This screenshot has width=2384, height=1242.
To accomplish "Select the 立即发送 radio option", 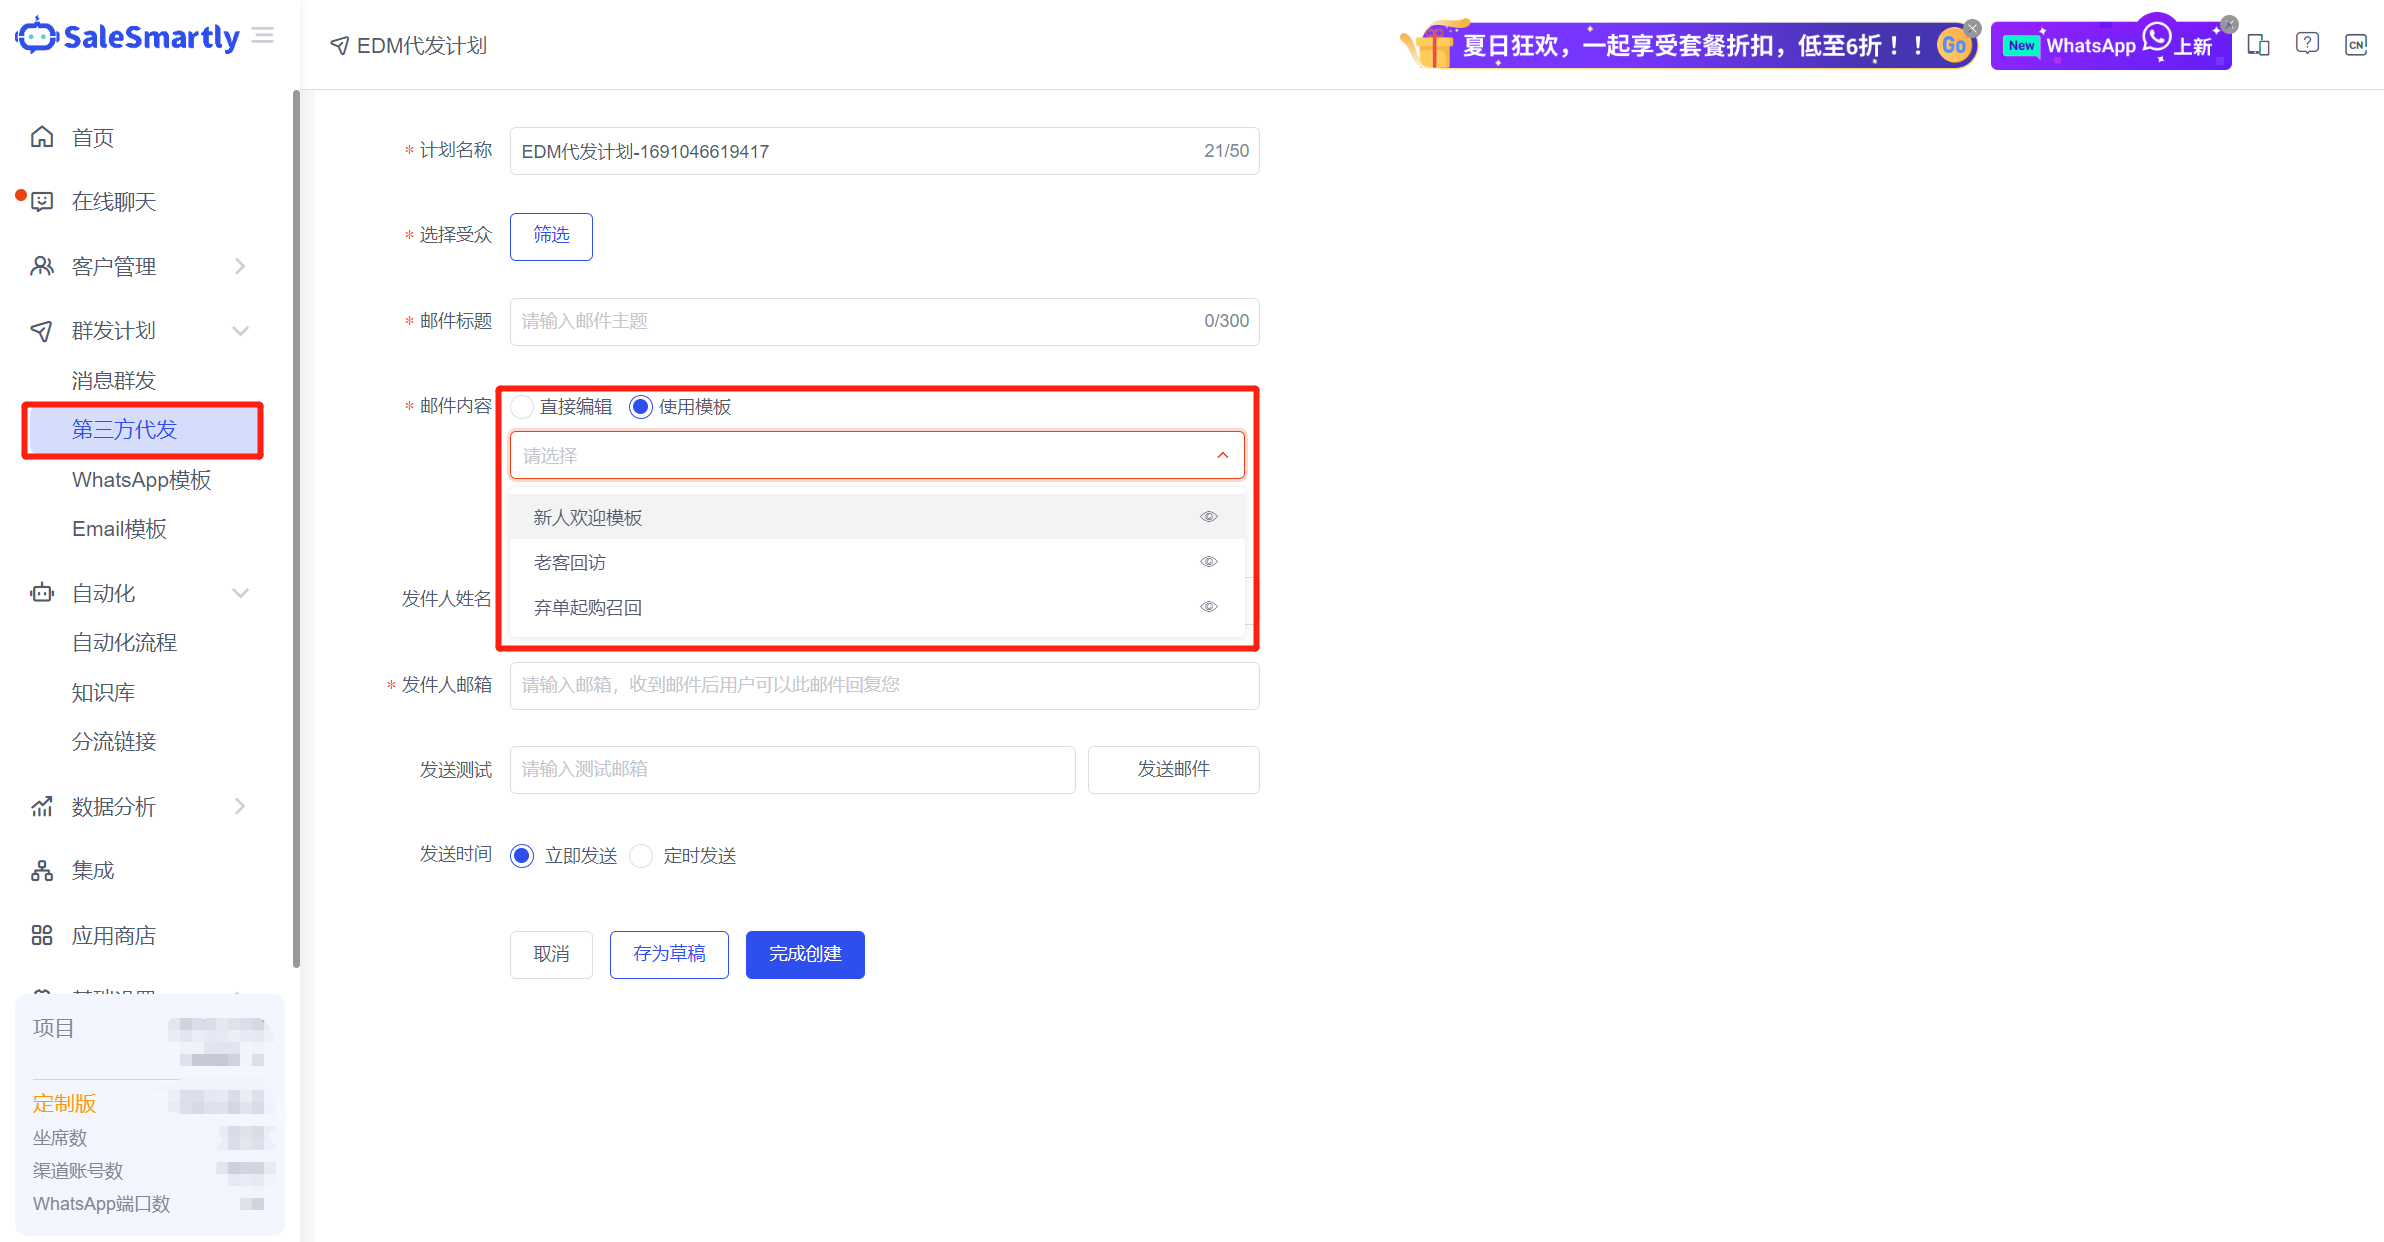I will click(522, 856).
